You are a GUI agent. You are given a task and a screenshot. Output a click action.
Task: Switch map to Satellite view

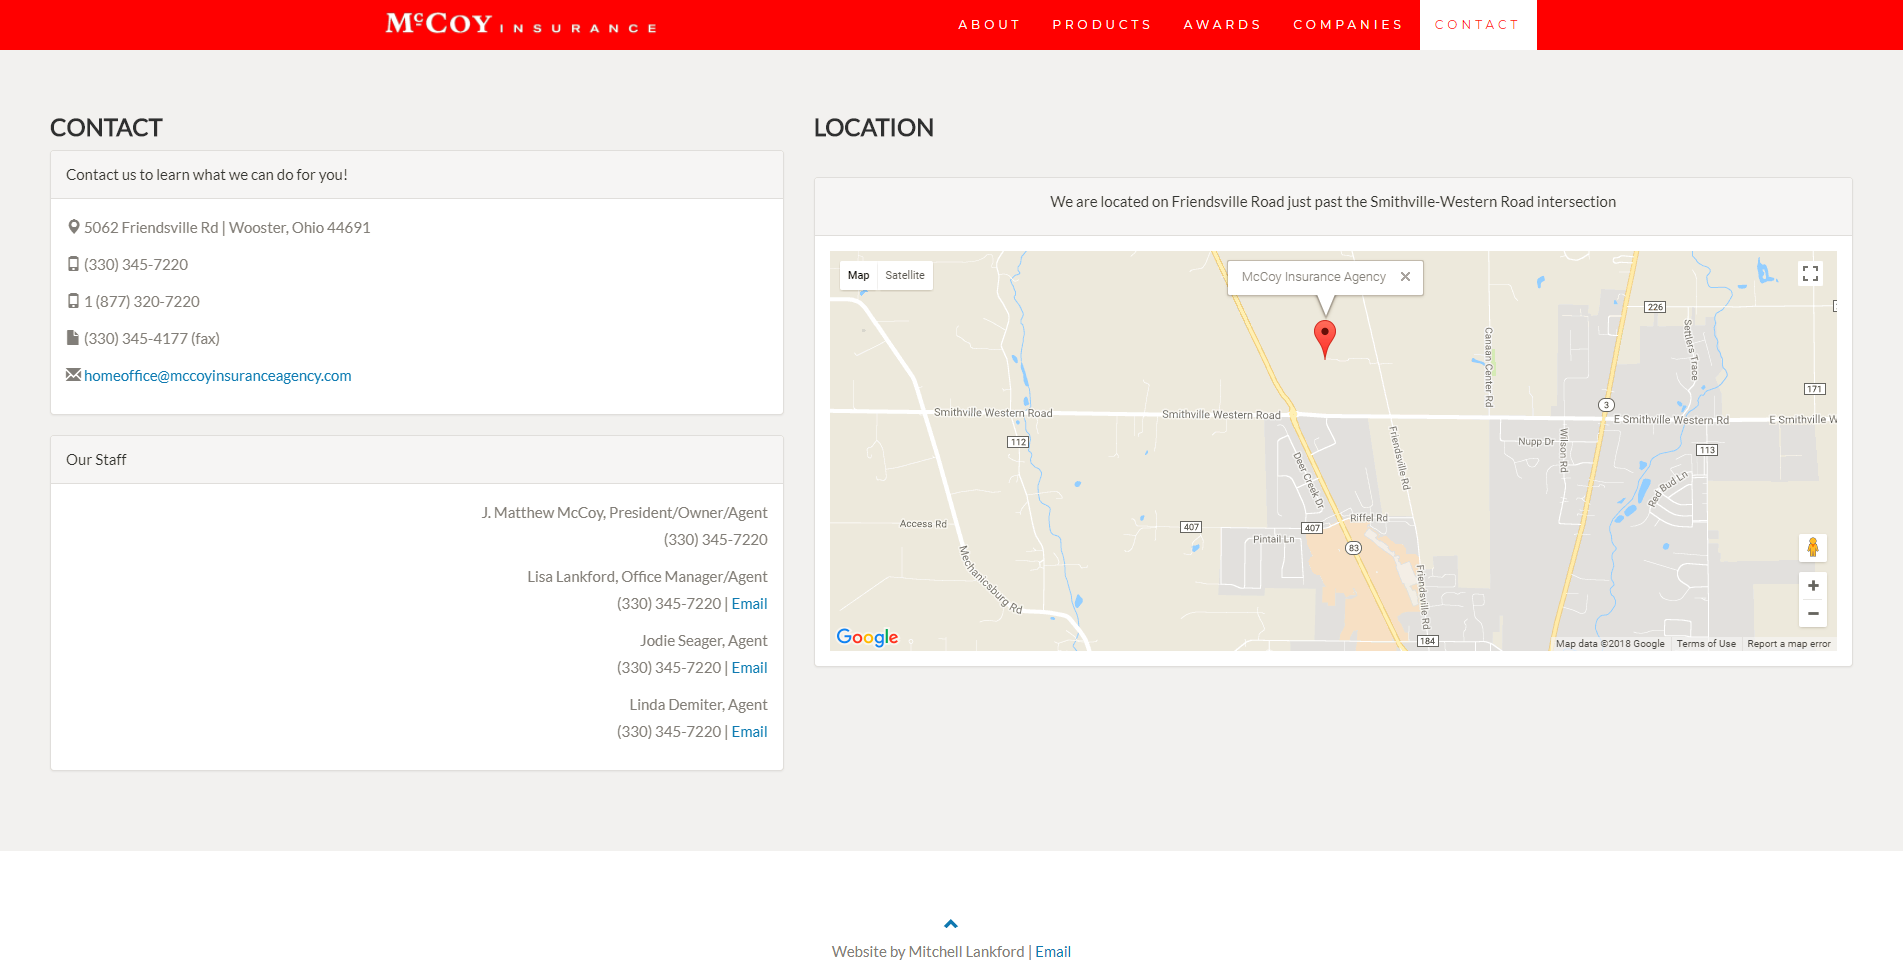pos(905,275)
